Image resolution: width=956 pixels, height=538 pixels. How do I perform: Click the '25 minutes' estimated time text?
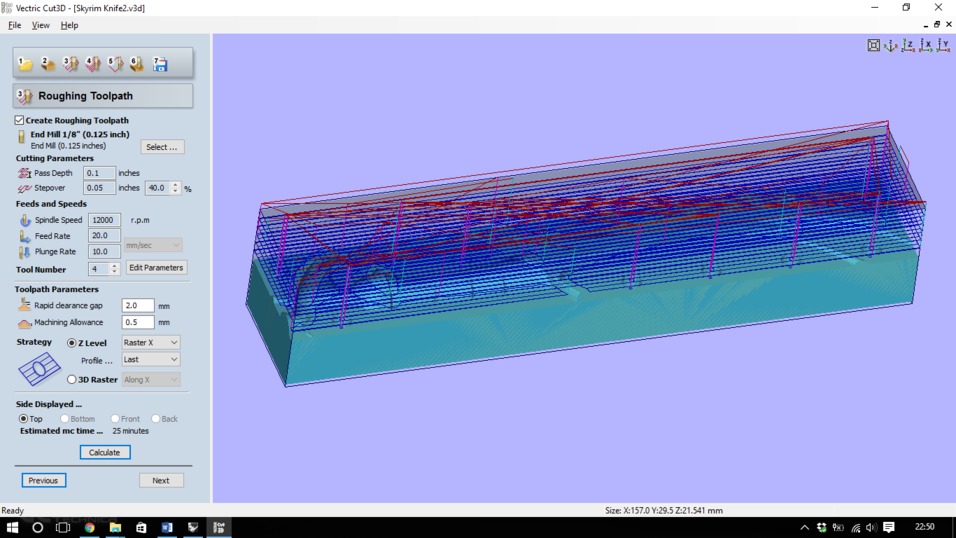(130, 431)
